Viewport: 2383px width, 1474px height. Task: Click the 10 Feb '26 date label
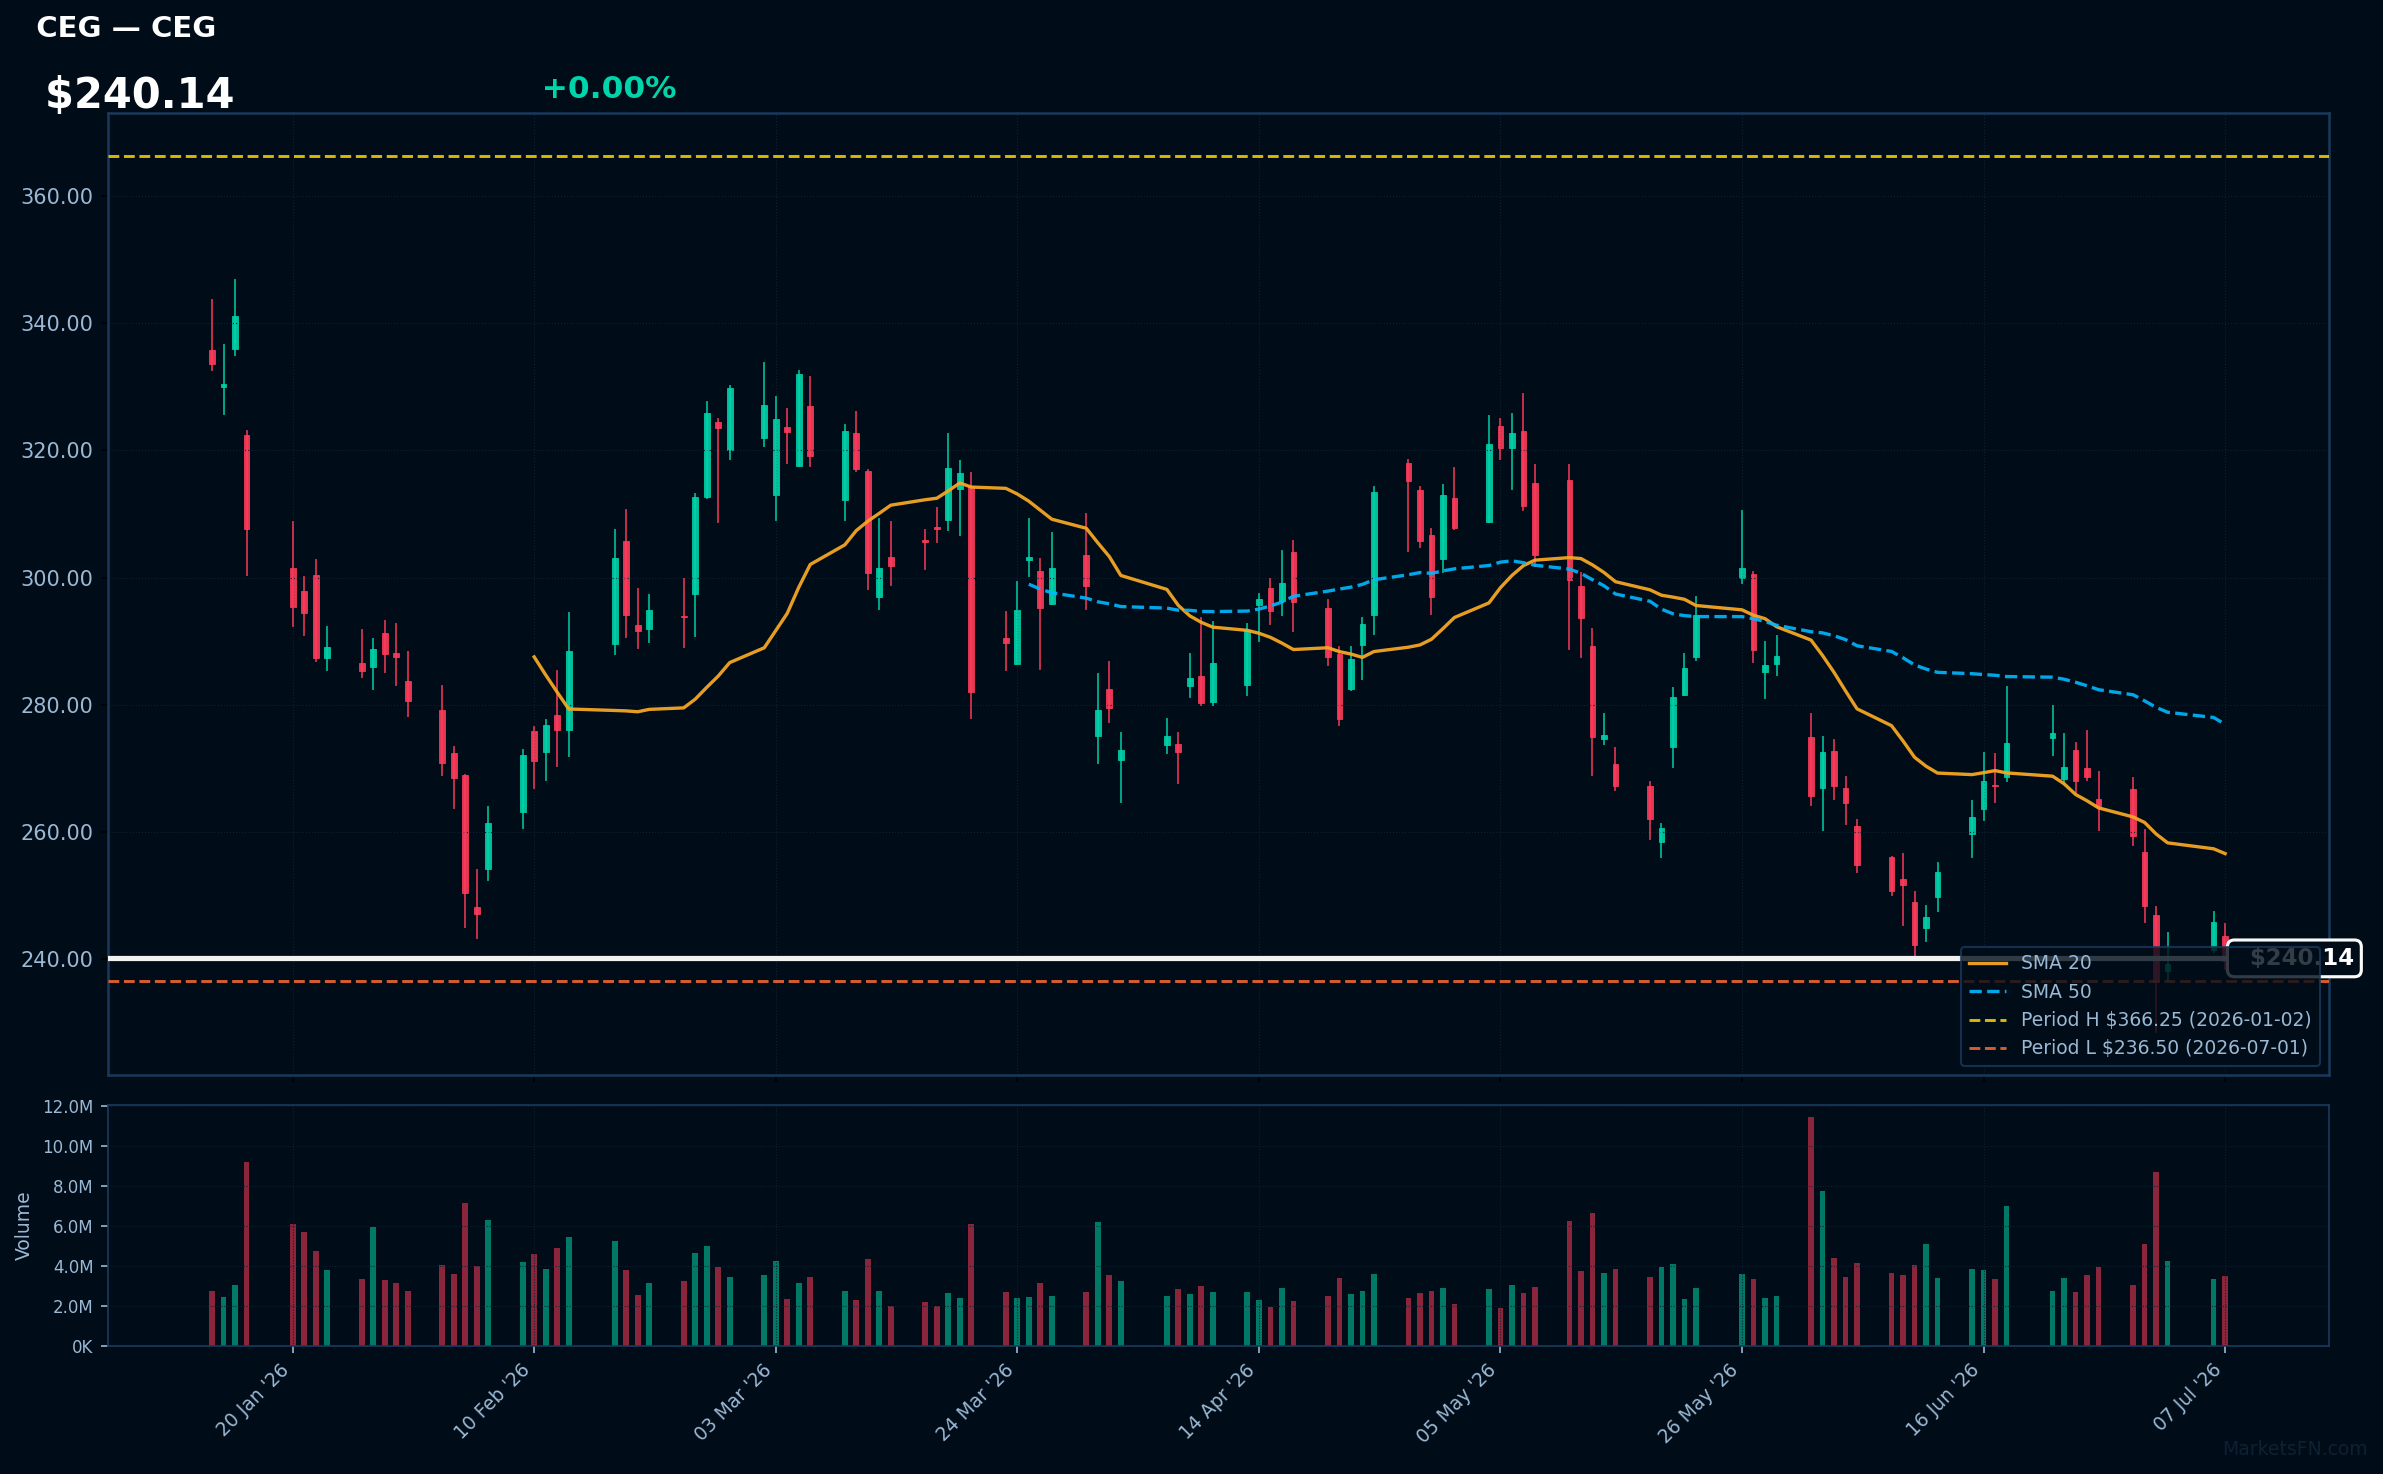pos(492,1400)
